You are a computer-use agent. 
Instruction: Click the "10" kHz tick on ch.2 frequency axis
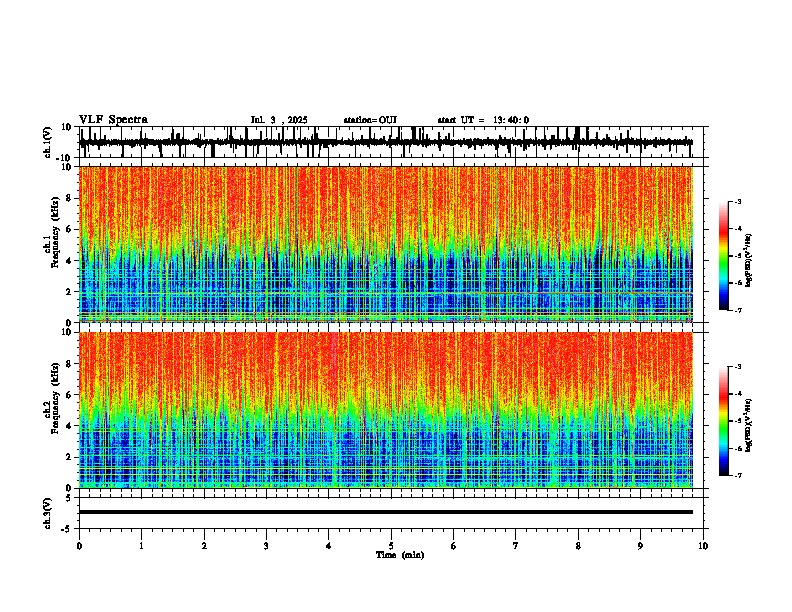(x=67, y=332)
